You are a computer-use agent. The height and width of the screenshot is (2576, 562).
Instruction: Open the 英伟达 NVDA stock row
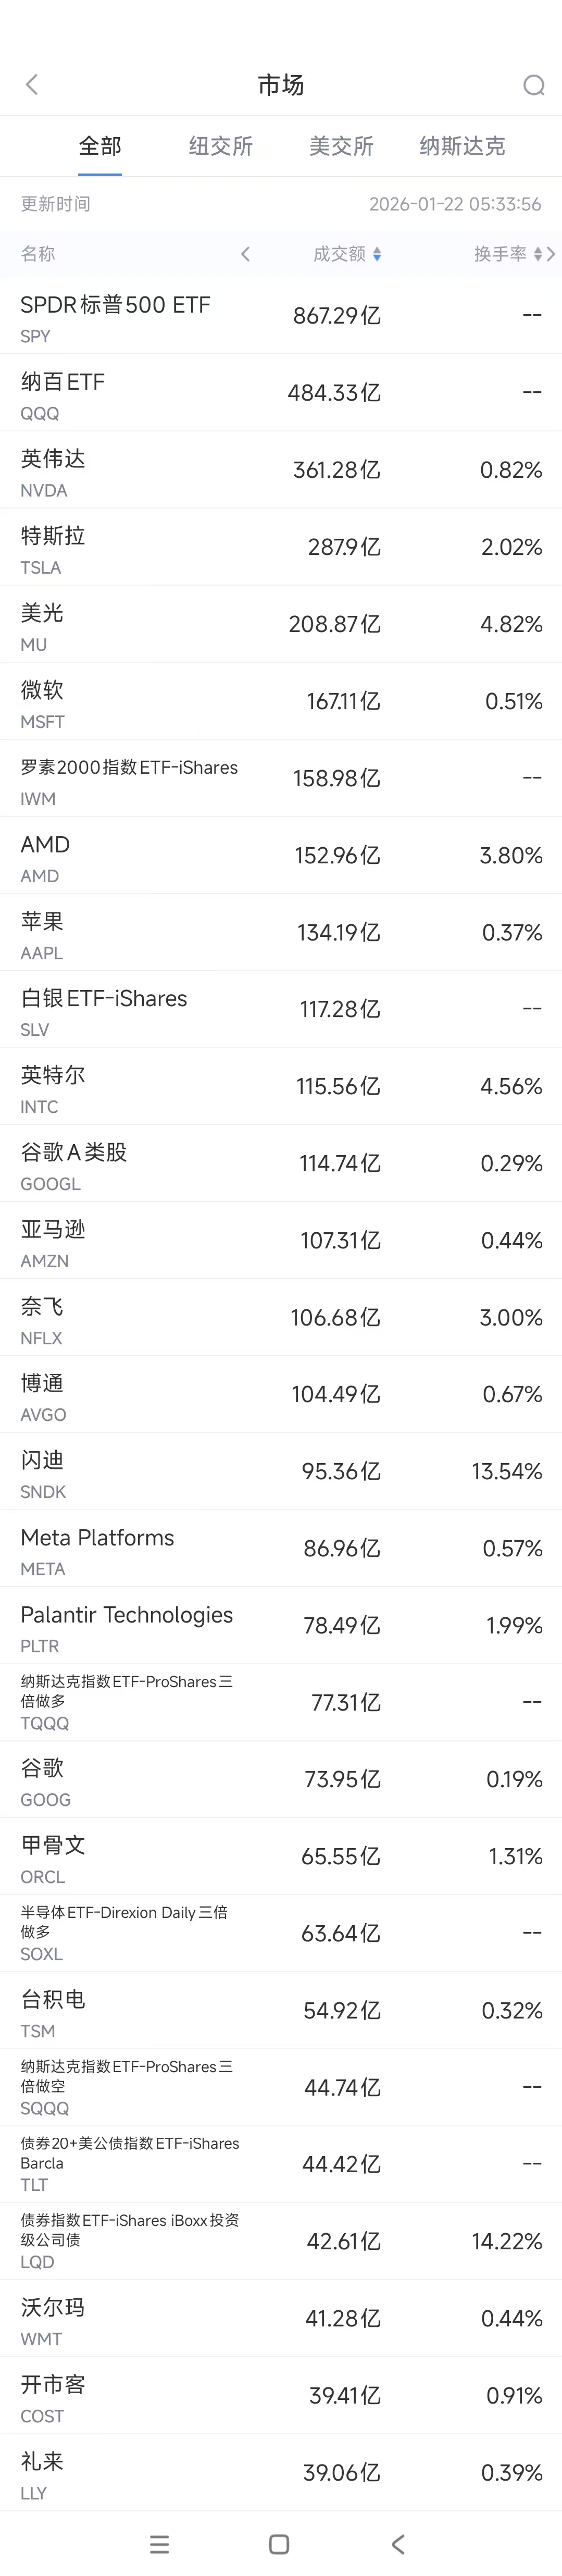281,470
